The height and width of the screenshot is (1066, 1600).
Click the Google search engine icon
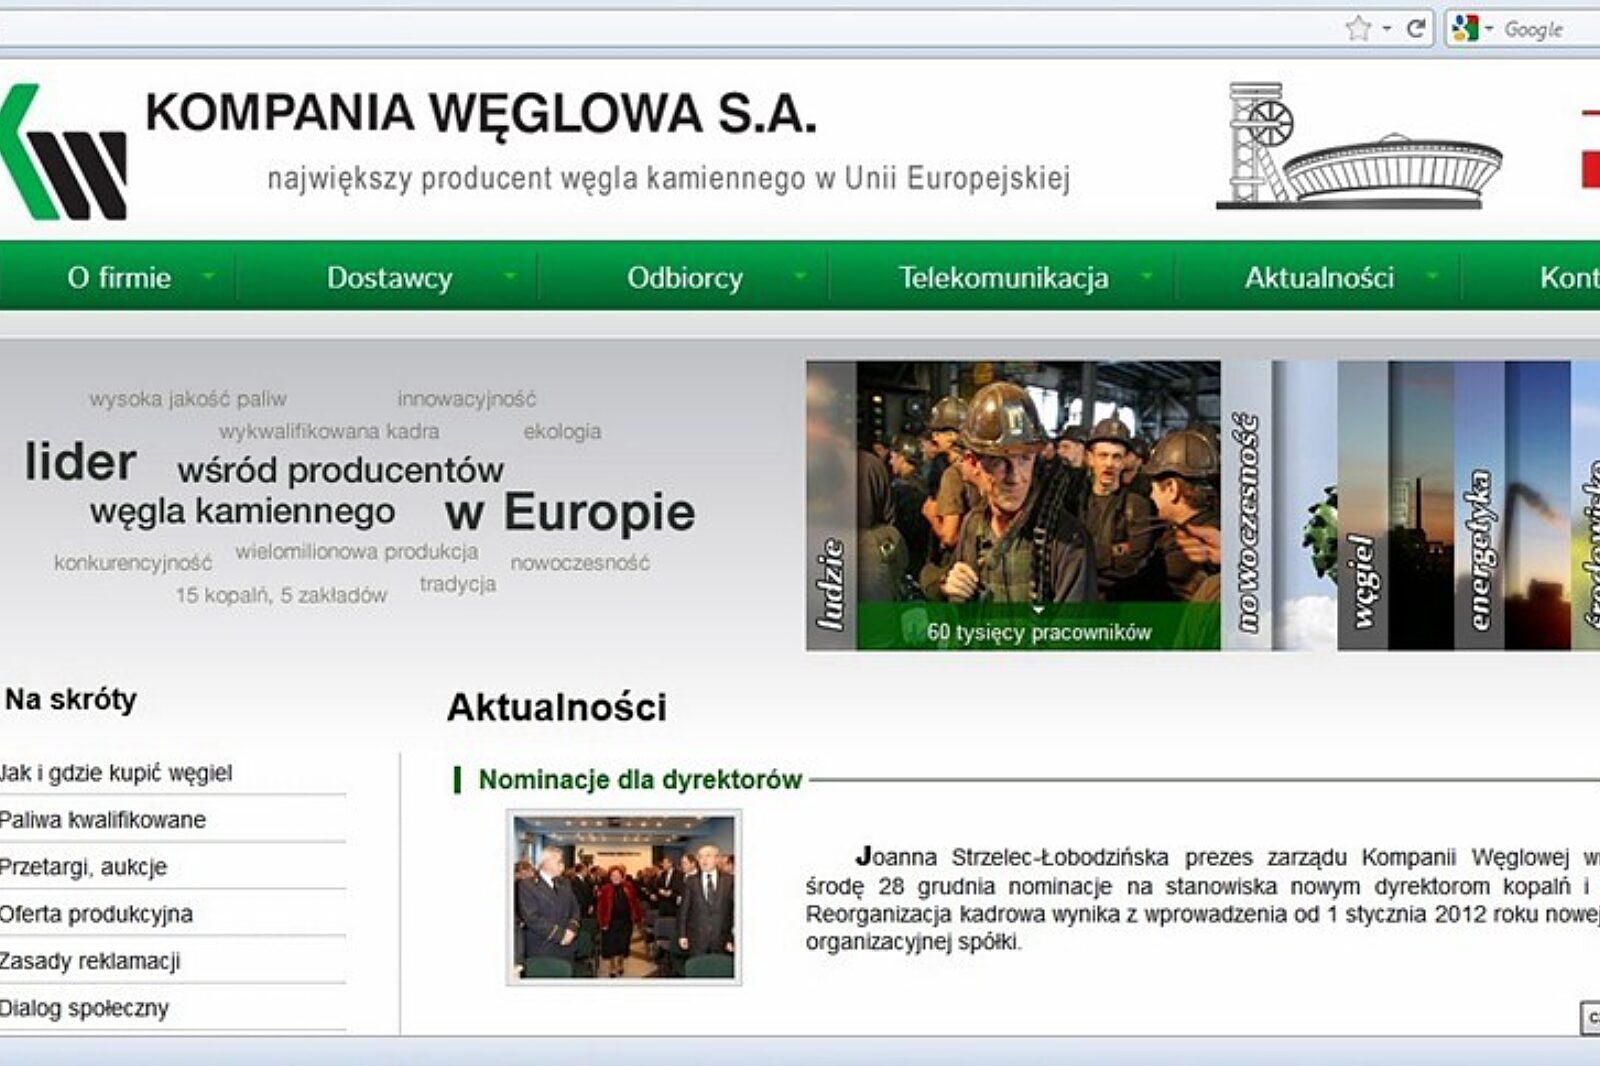click(x=1465, y=29)
